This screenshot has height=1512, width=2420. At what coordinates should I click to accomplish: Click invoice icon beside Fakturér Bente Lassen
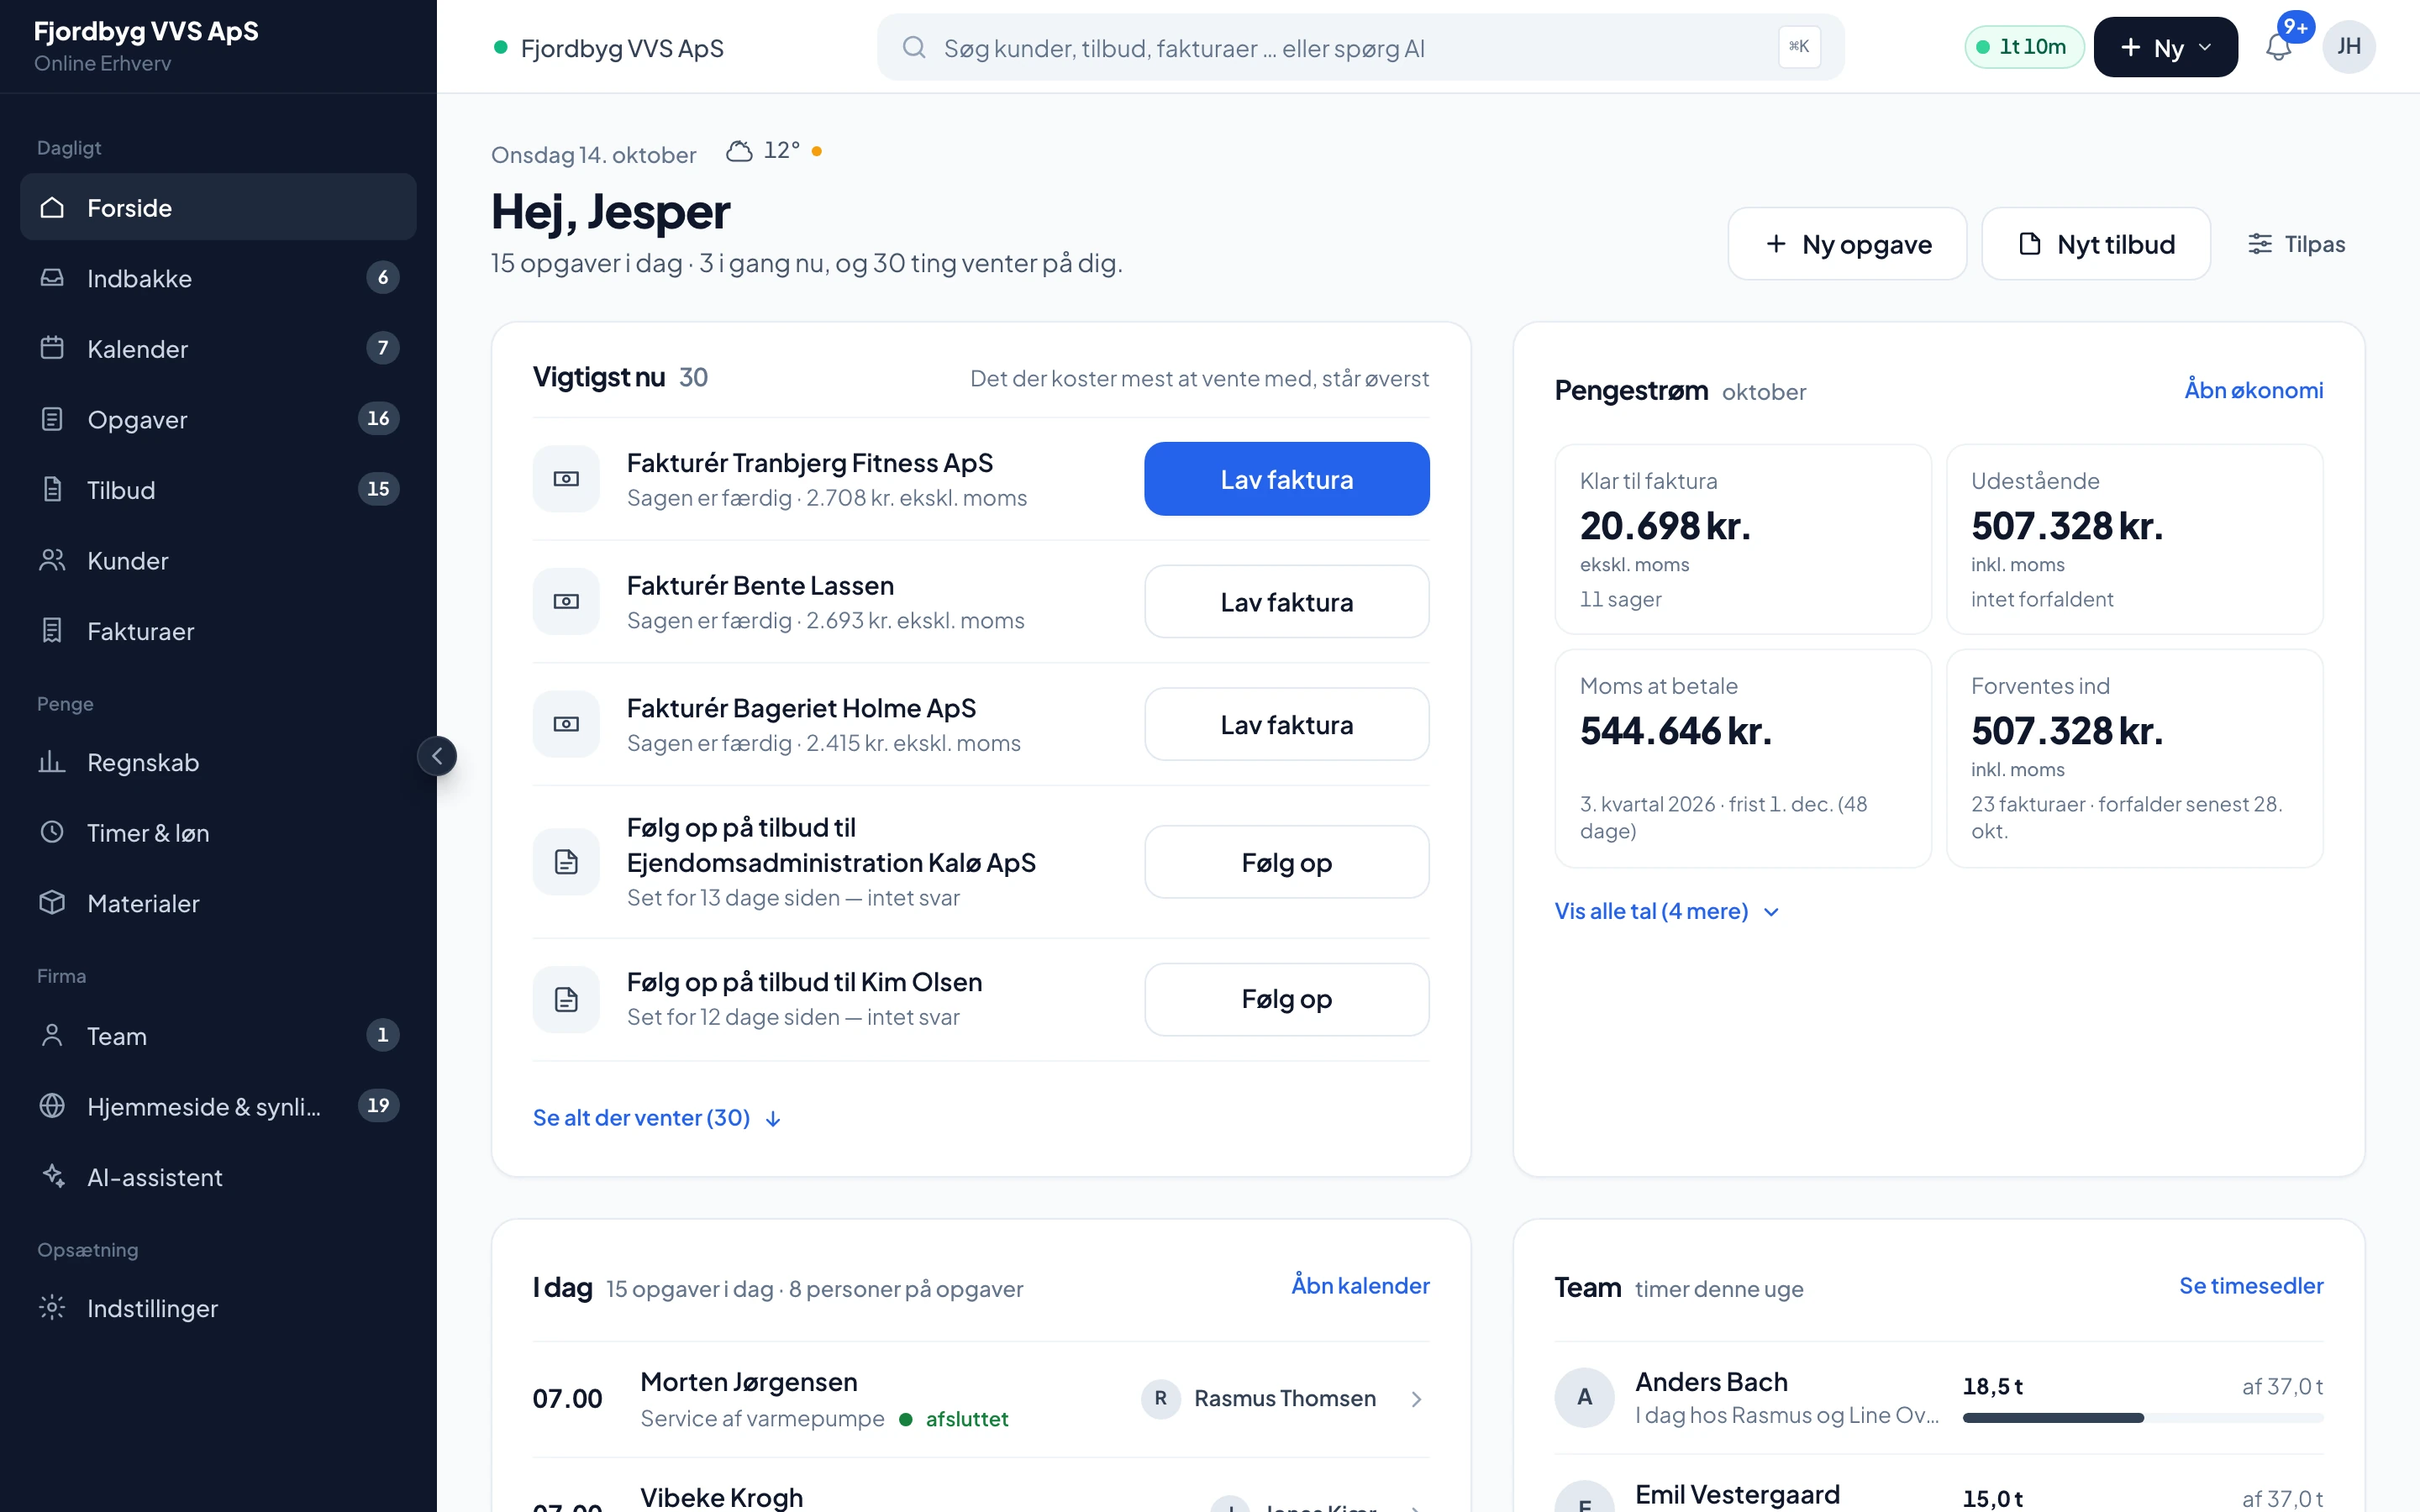point(566,601)
